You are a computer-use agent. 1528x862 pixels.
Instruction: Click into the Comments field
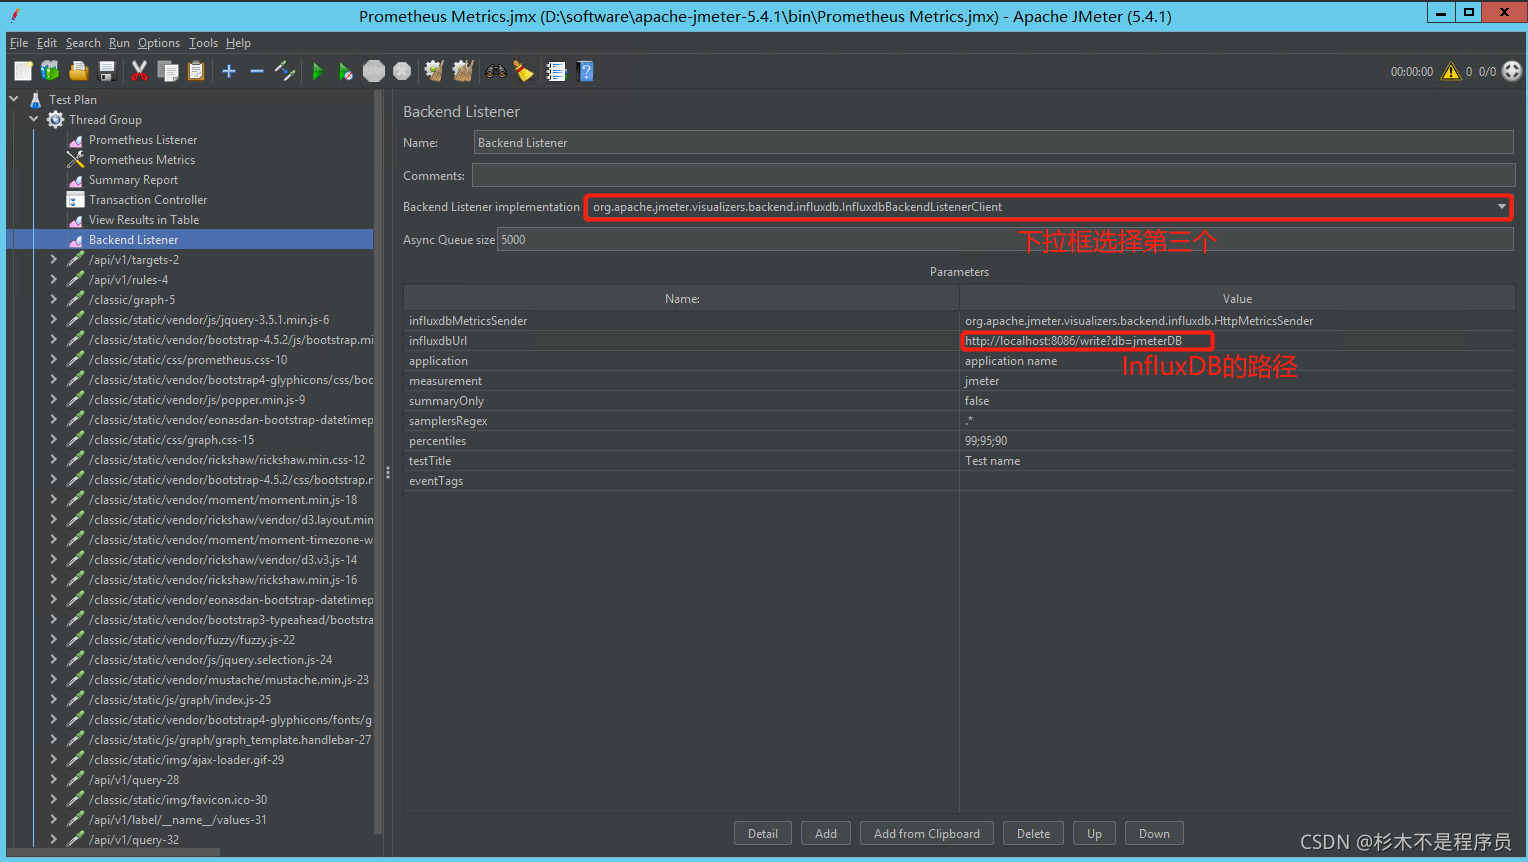pos(994,176)
